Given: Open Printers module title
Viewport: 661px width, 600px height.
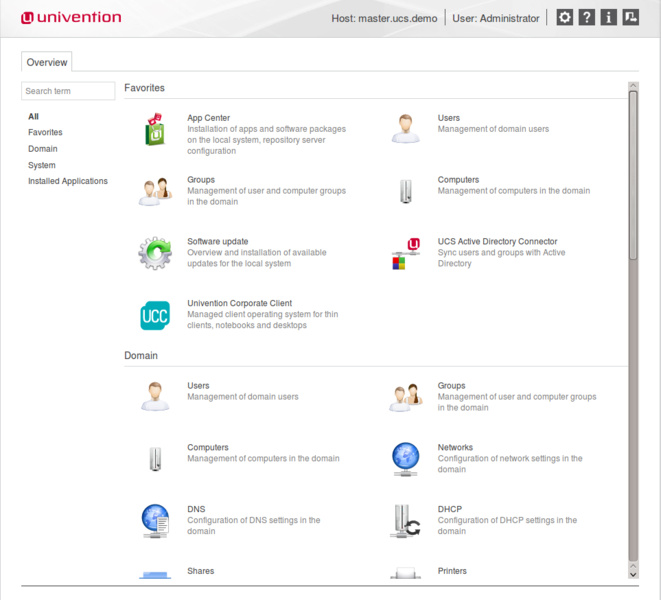Looking at the screenshot, I should pos(452,571).
